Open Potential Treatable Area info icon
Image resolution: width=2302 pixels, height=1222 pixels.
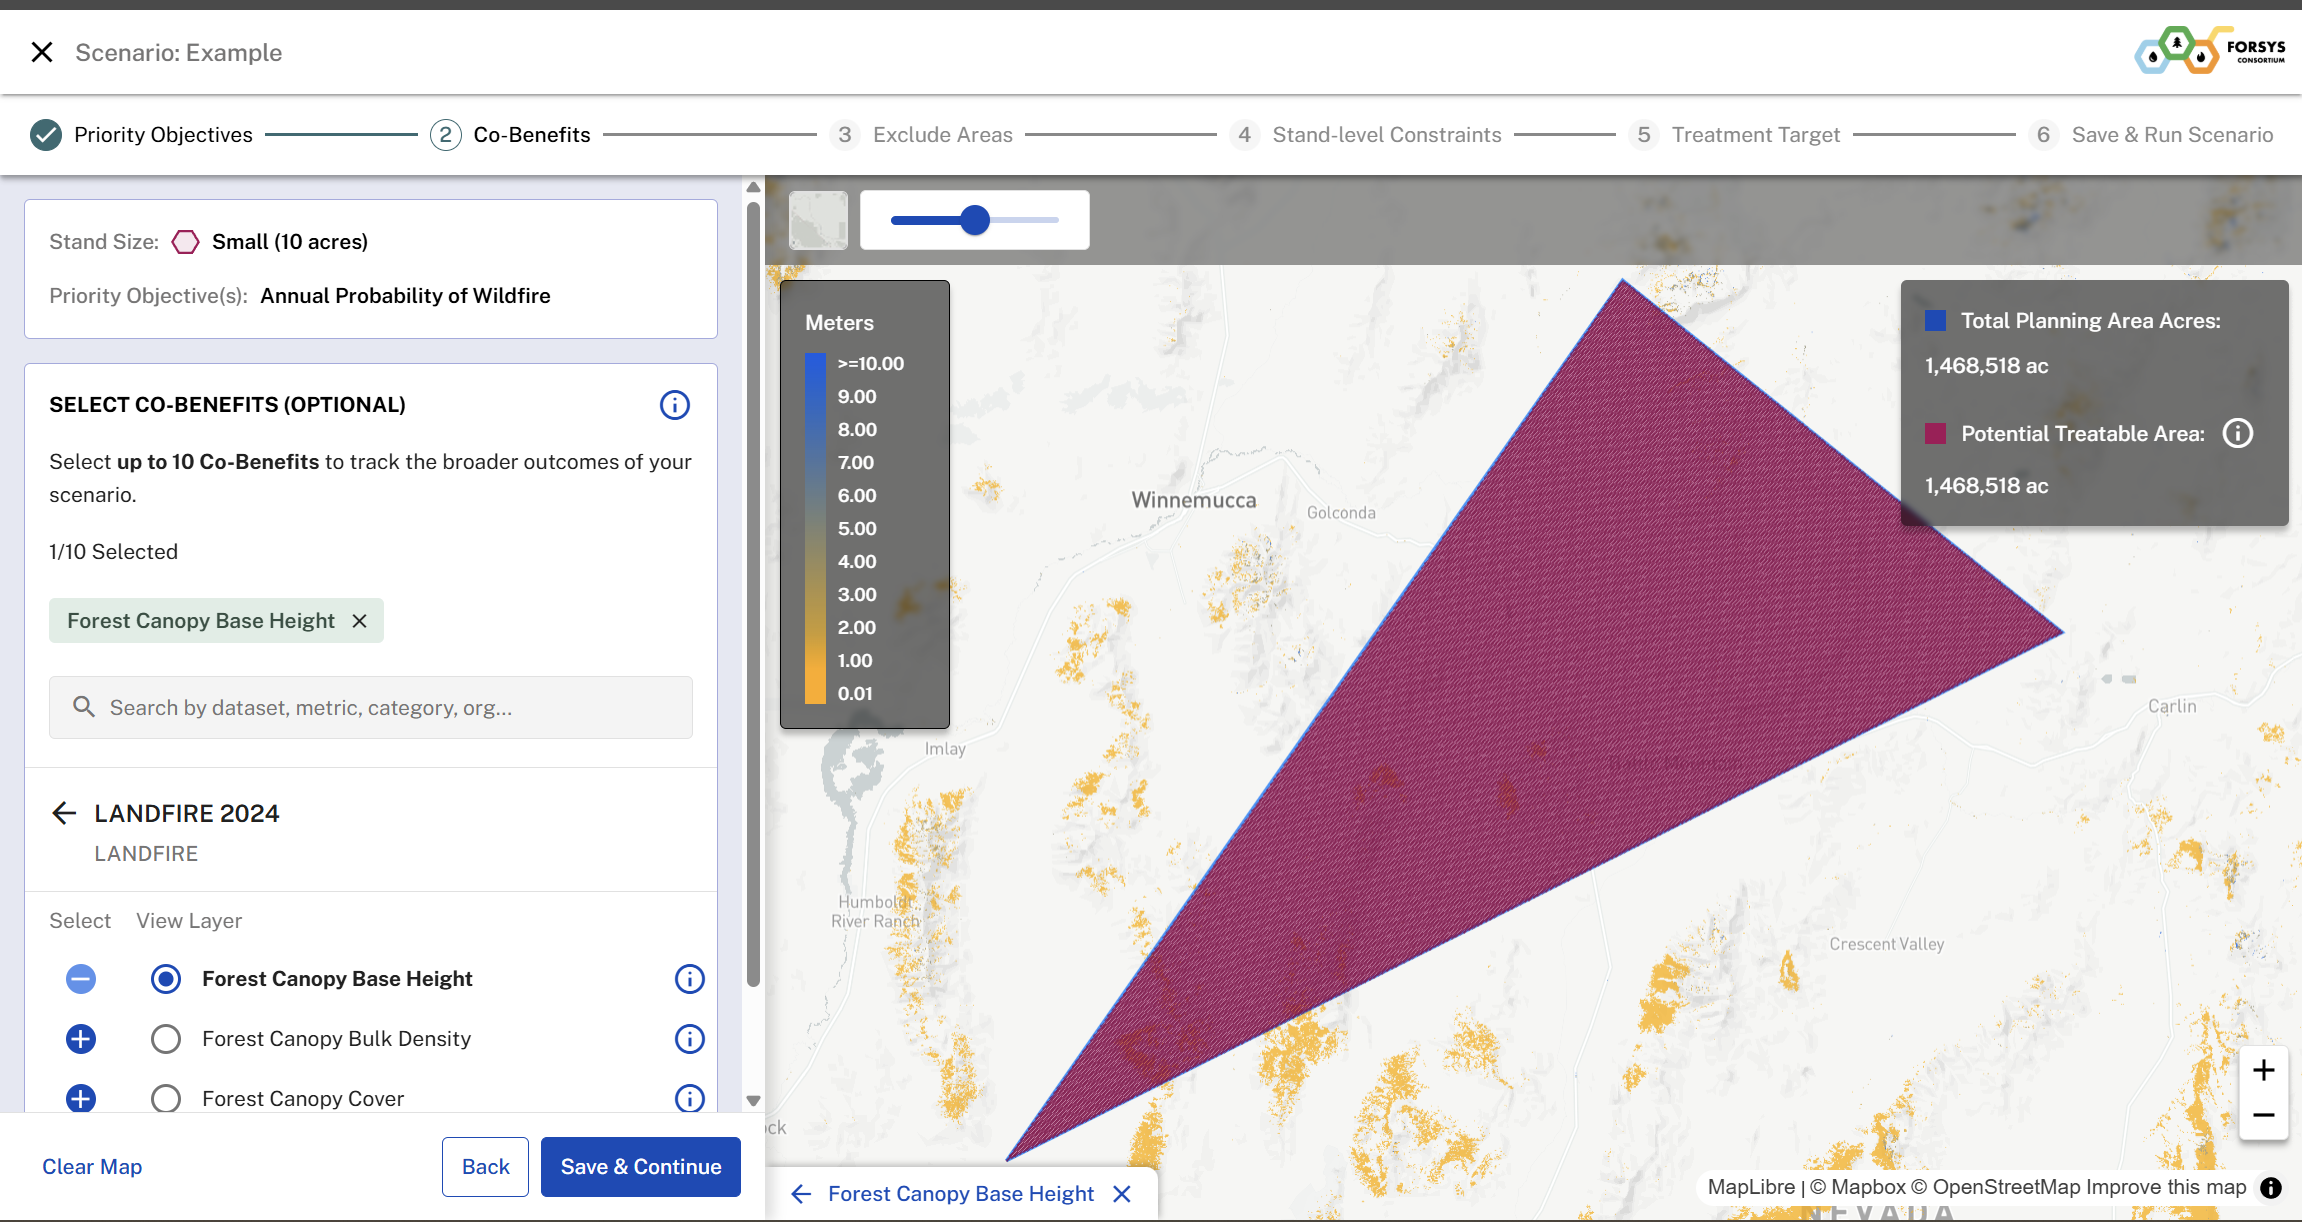coord(2237,433)
